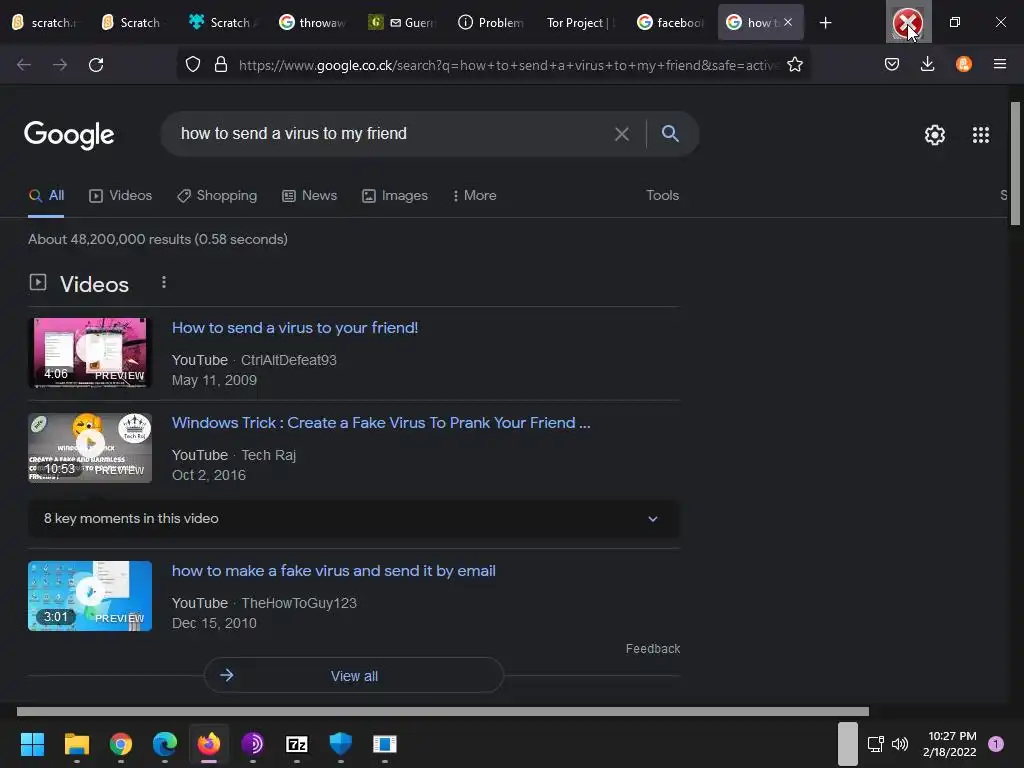1024x768 pixels.
Task: Open the Tools options
Action: (x=662, y=195)
